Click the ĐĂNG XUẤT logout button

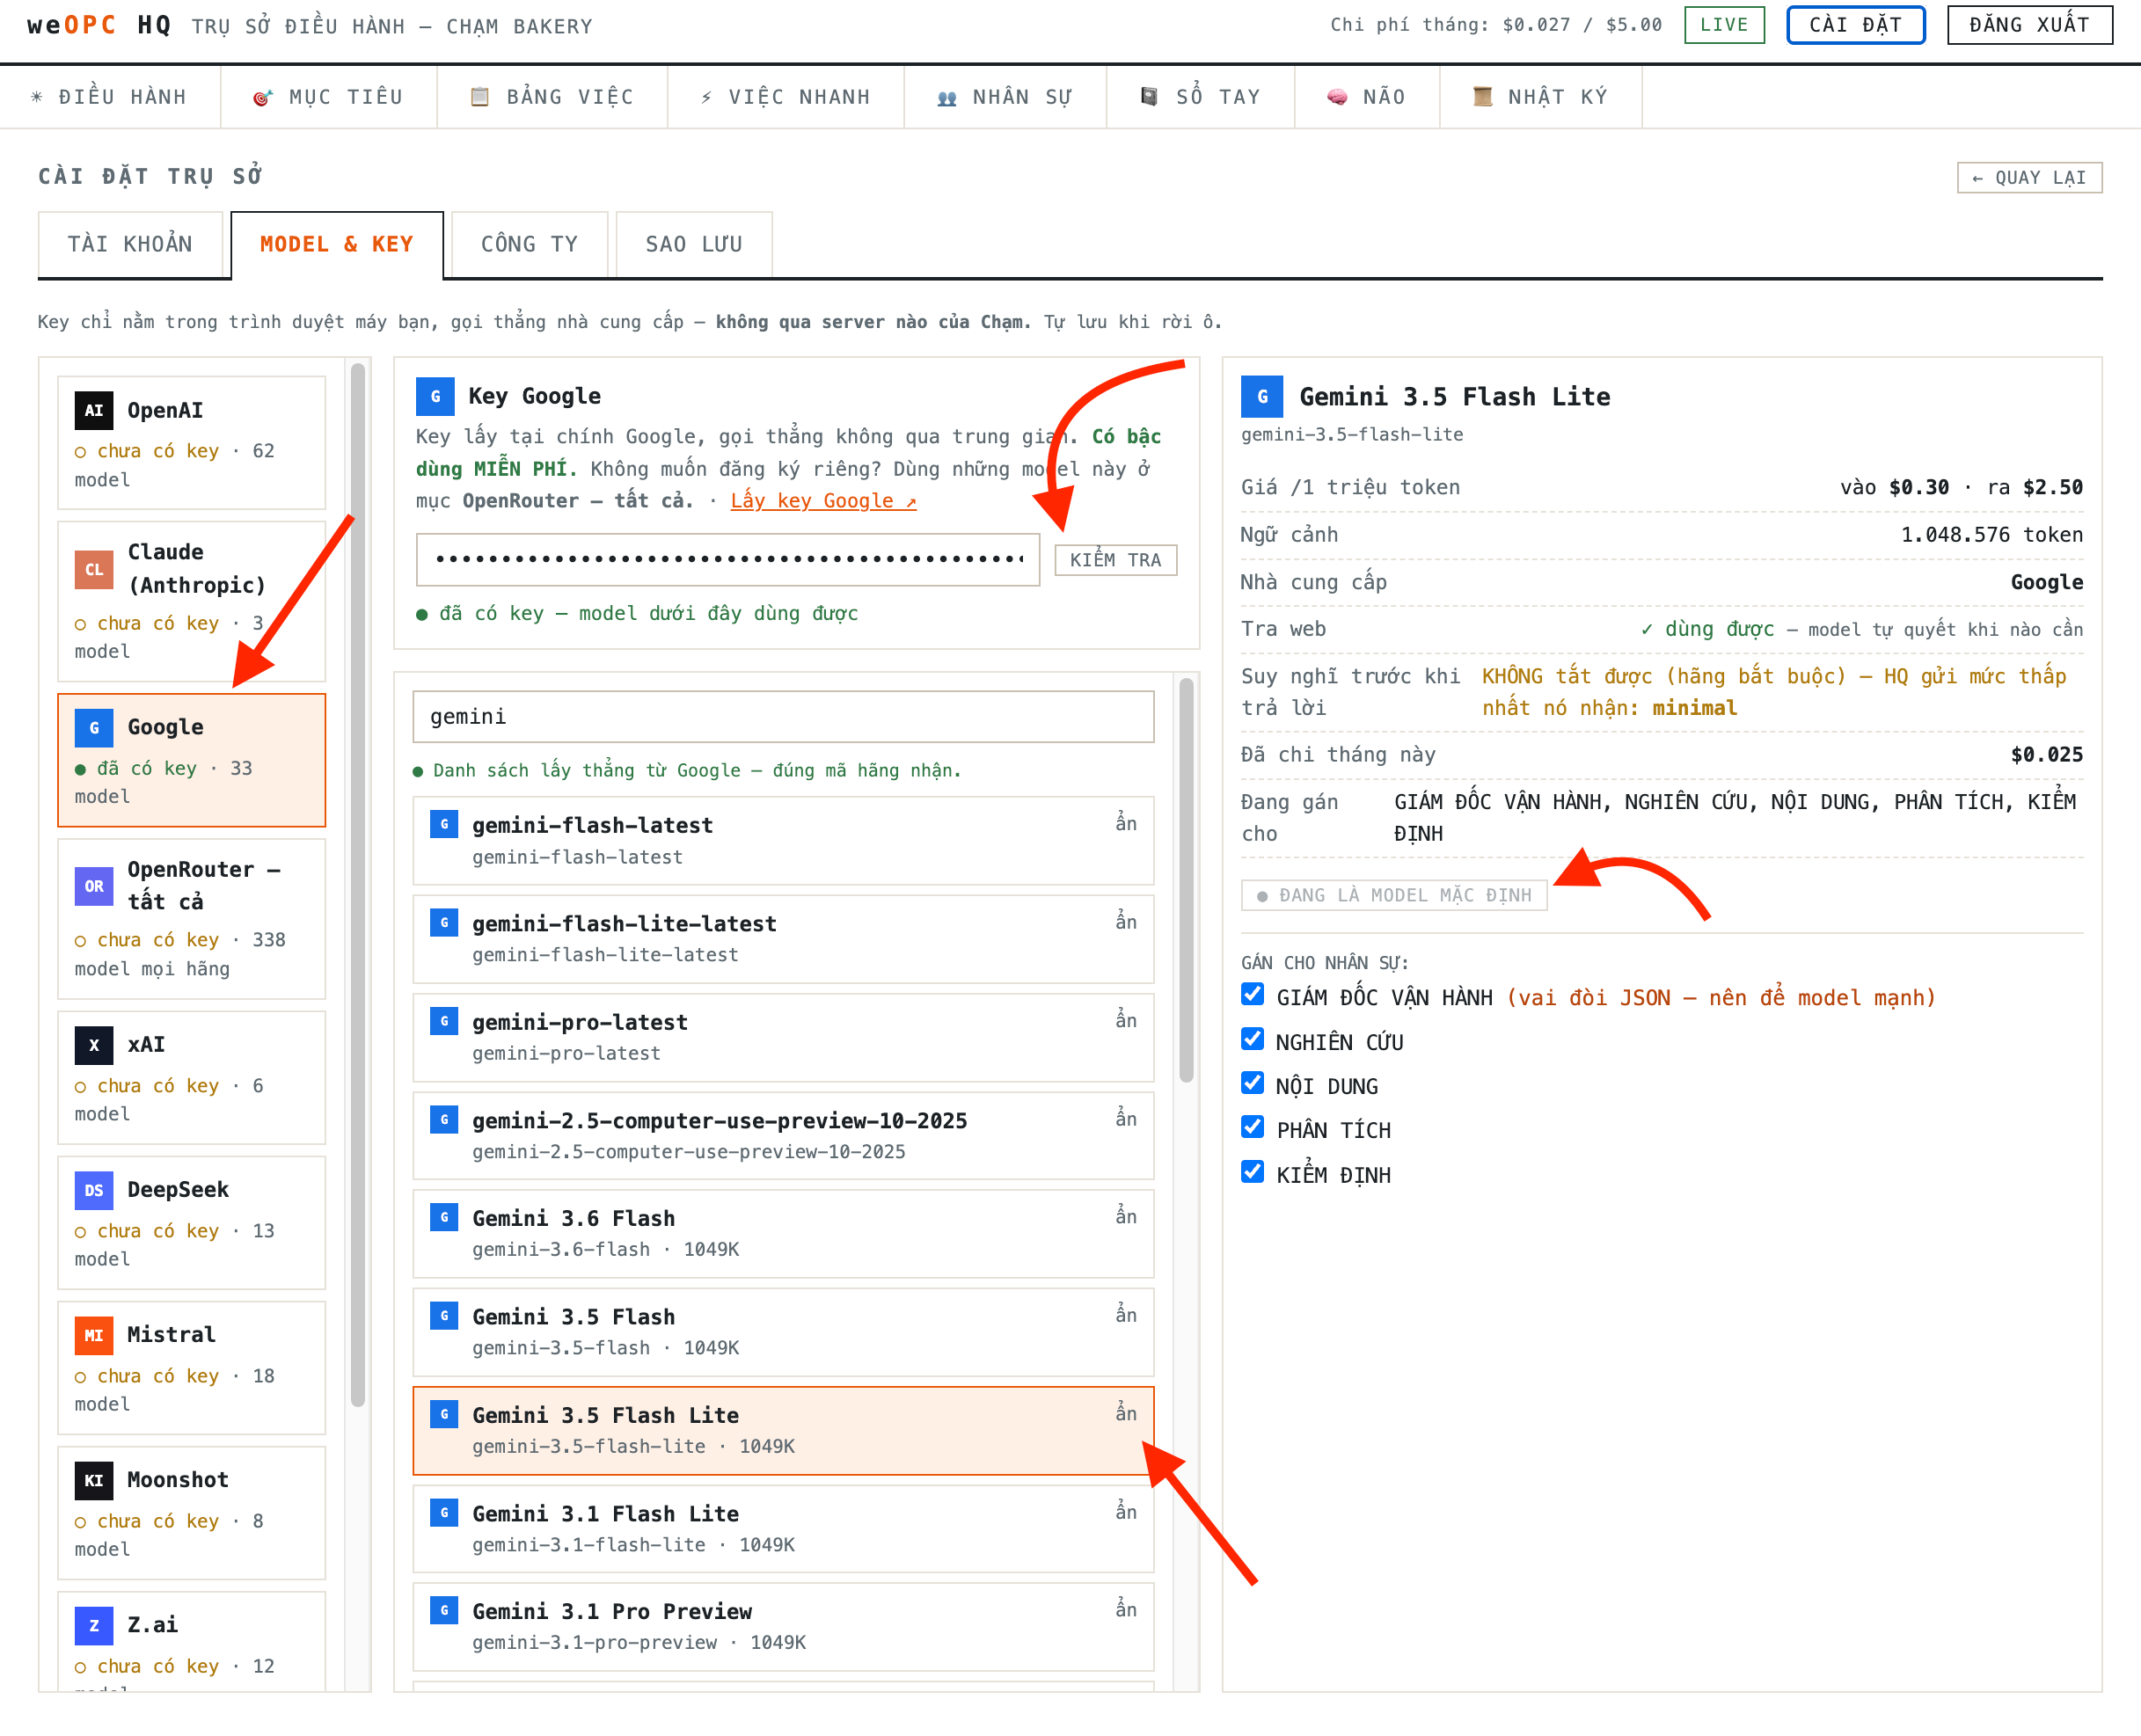2029,25
